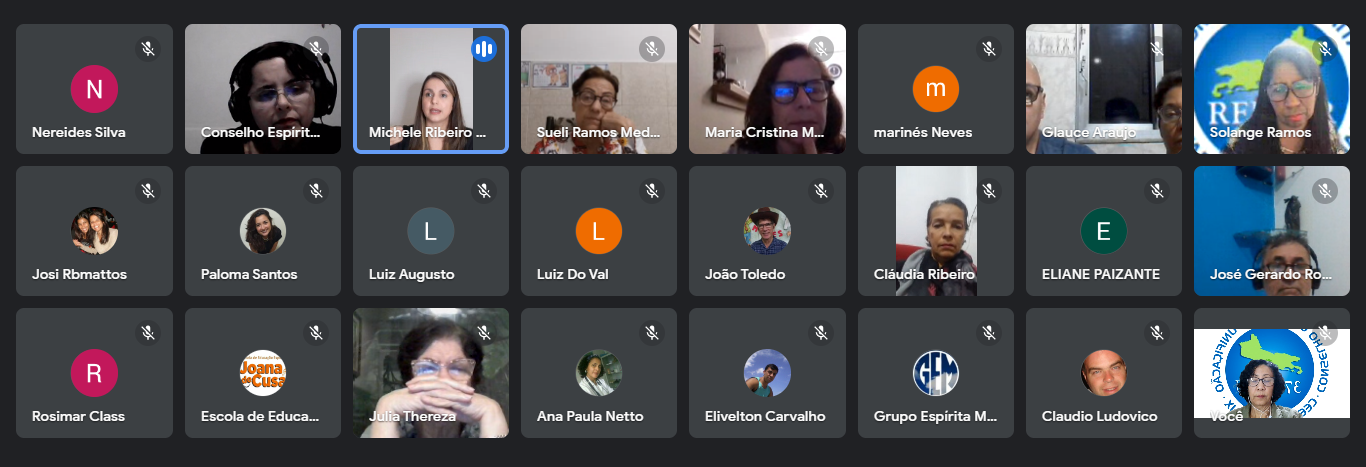Select Julia Thereza's video tile
Screen dimensions: 1366x467
click(x=431, y=373)
